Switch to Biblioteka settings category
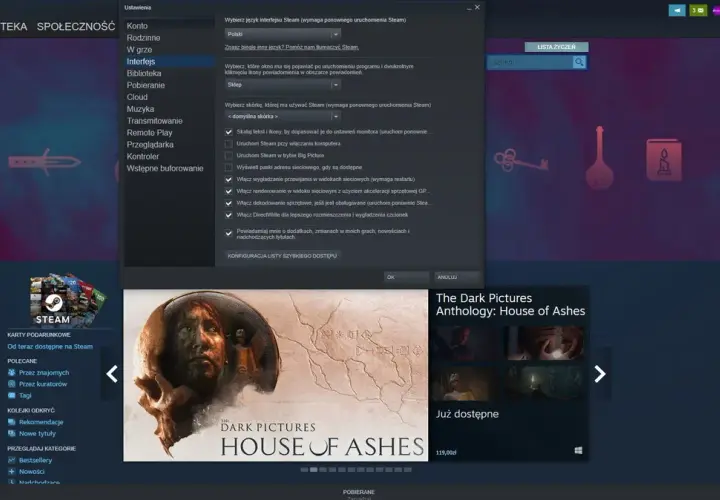The width and height of the screenshot is (720, 500). (144, 73)
